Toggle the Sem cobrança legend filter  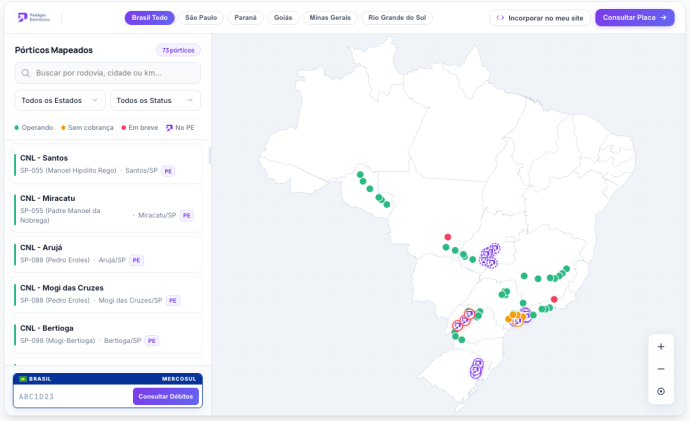87,128
